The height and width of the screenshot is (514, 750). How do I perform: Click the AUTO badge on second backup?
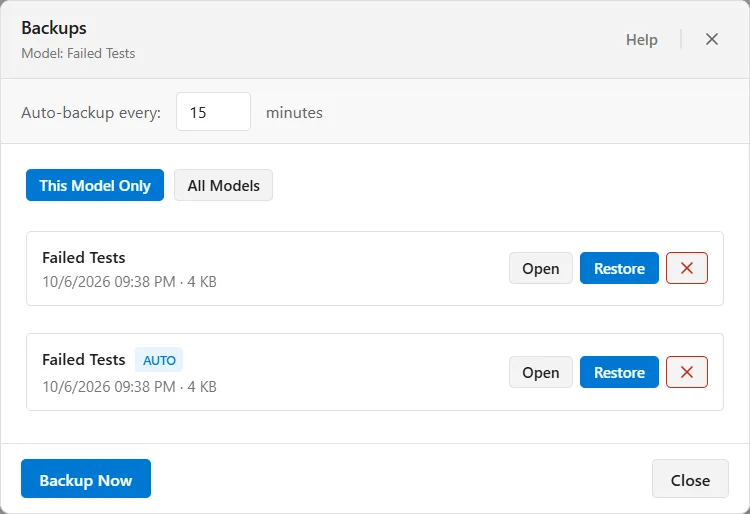(x=159, y=360)
